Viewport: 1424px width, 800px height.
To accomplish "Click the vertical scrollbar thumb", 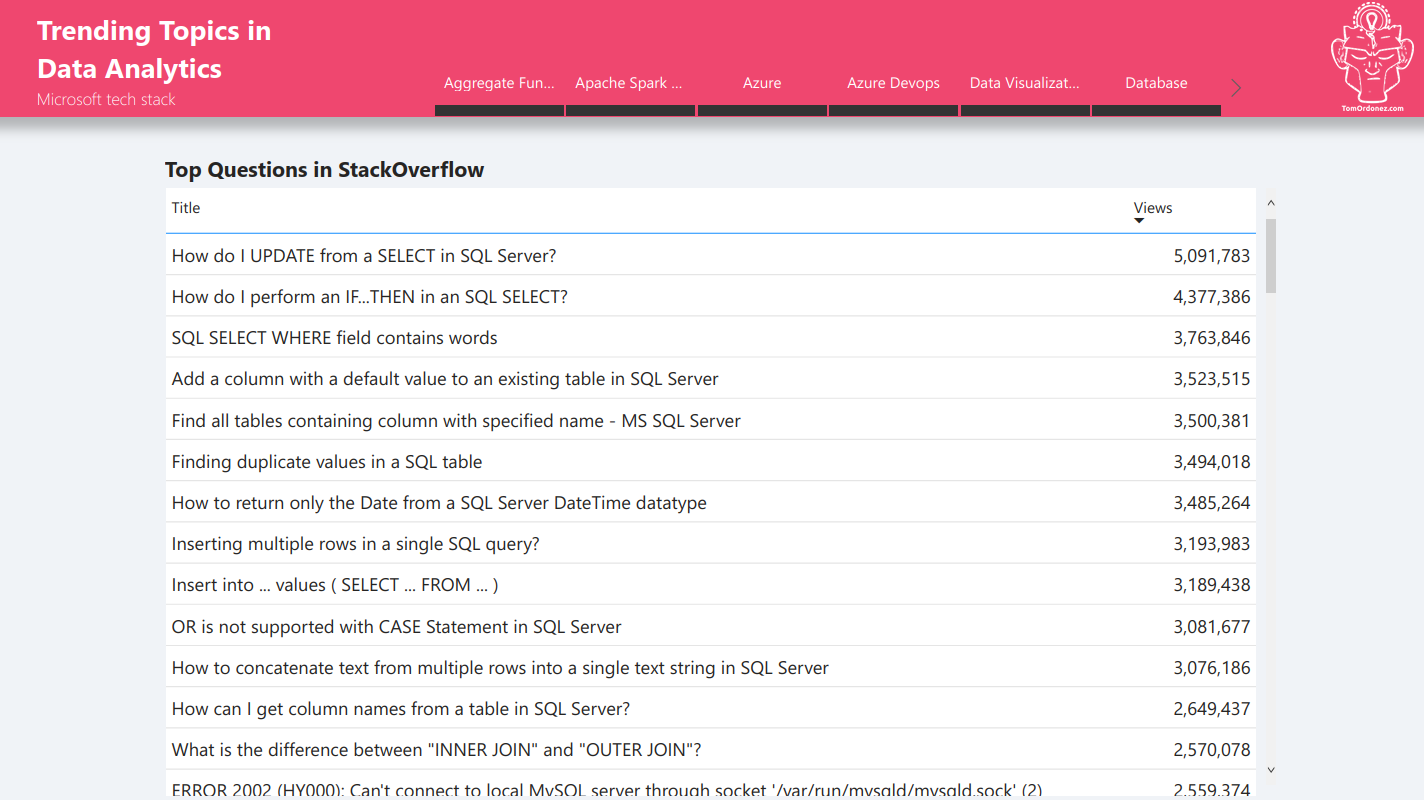I will (x=1271, y=256).
